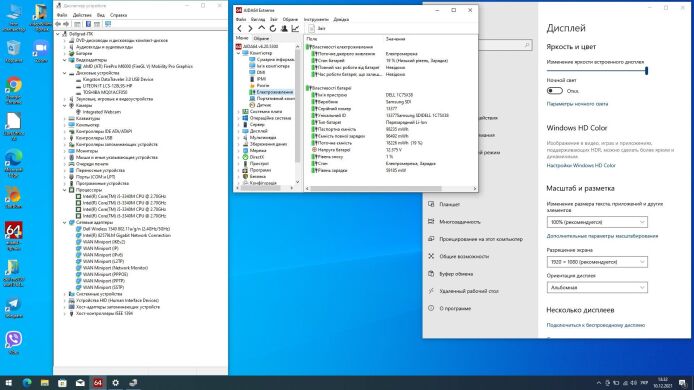The width and height of the screenshot is (694, 390).
Task: Open Действие menu in Device Manager
Action: 82,15
